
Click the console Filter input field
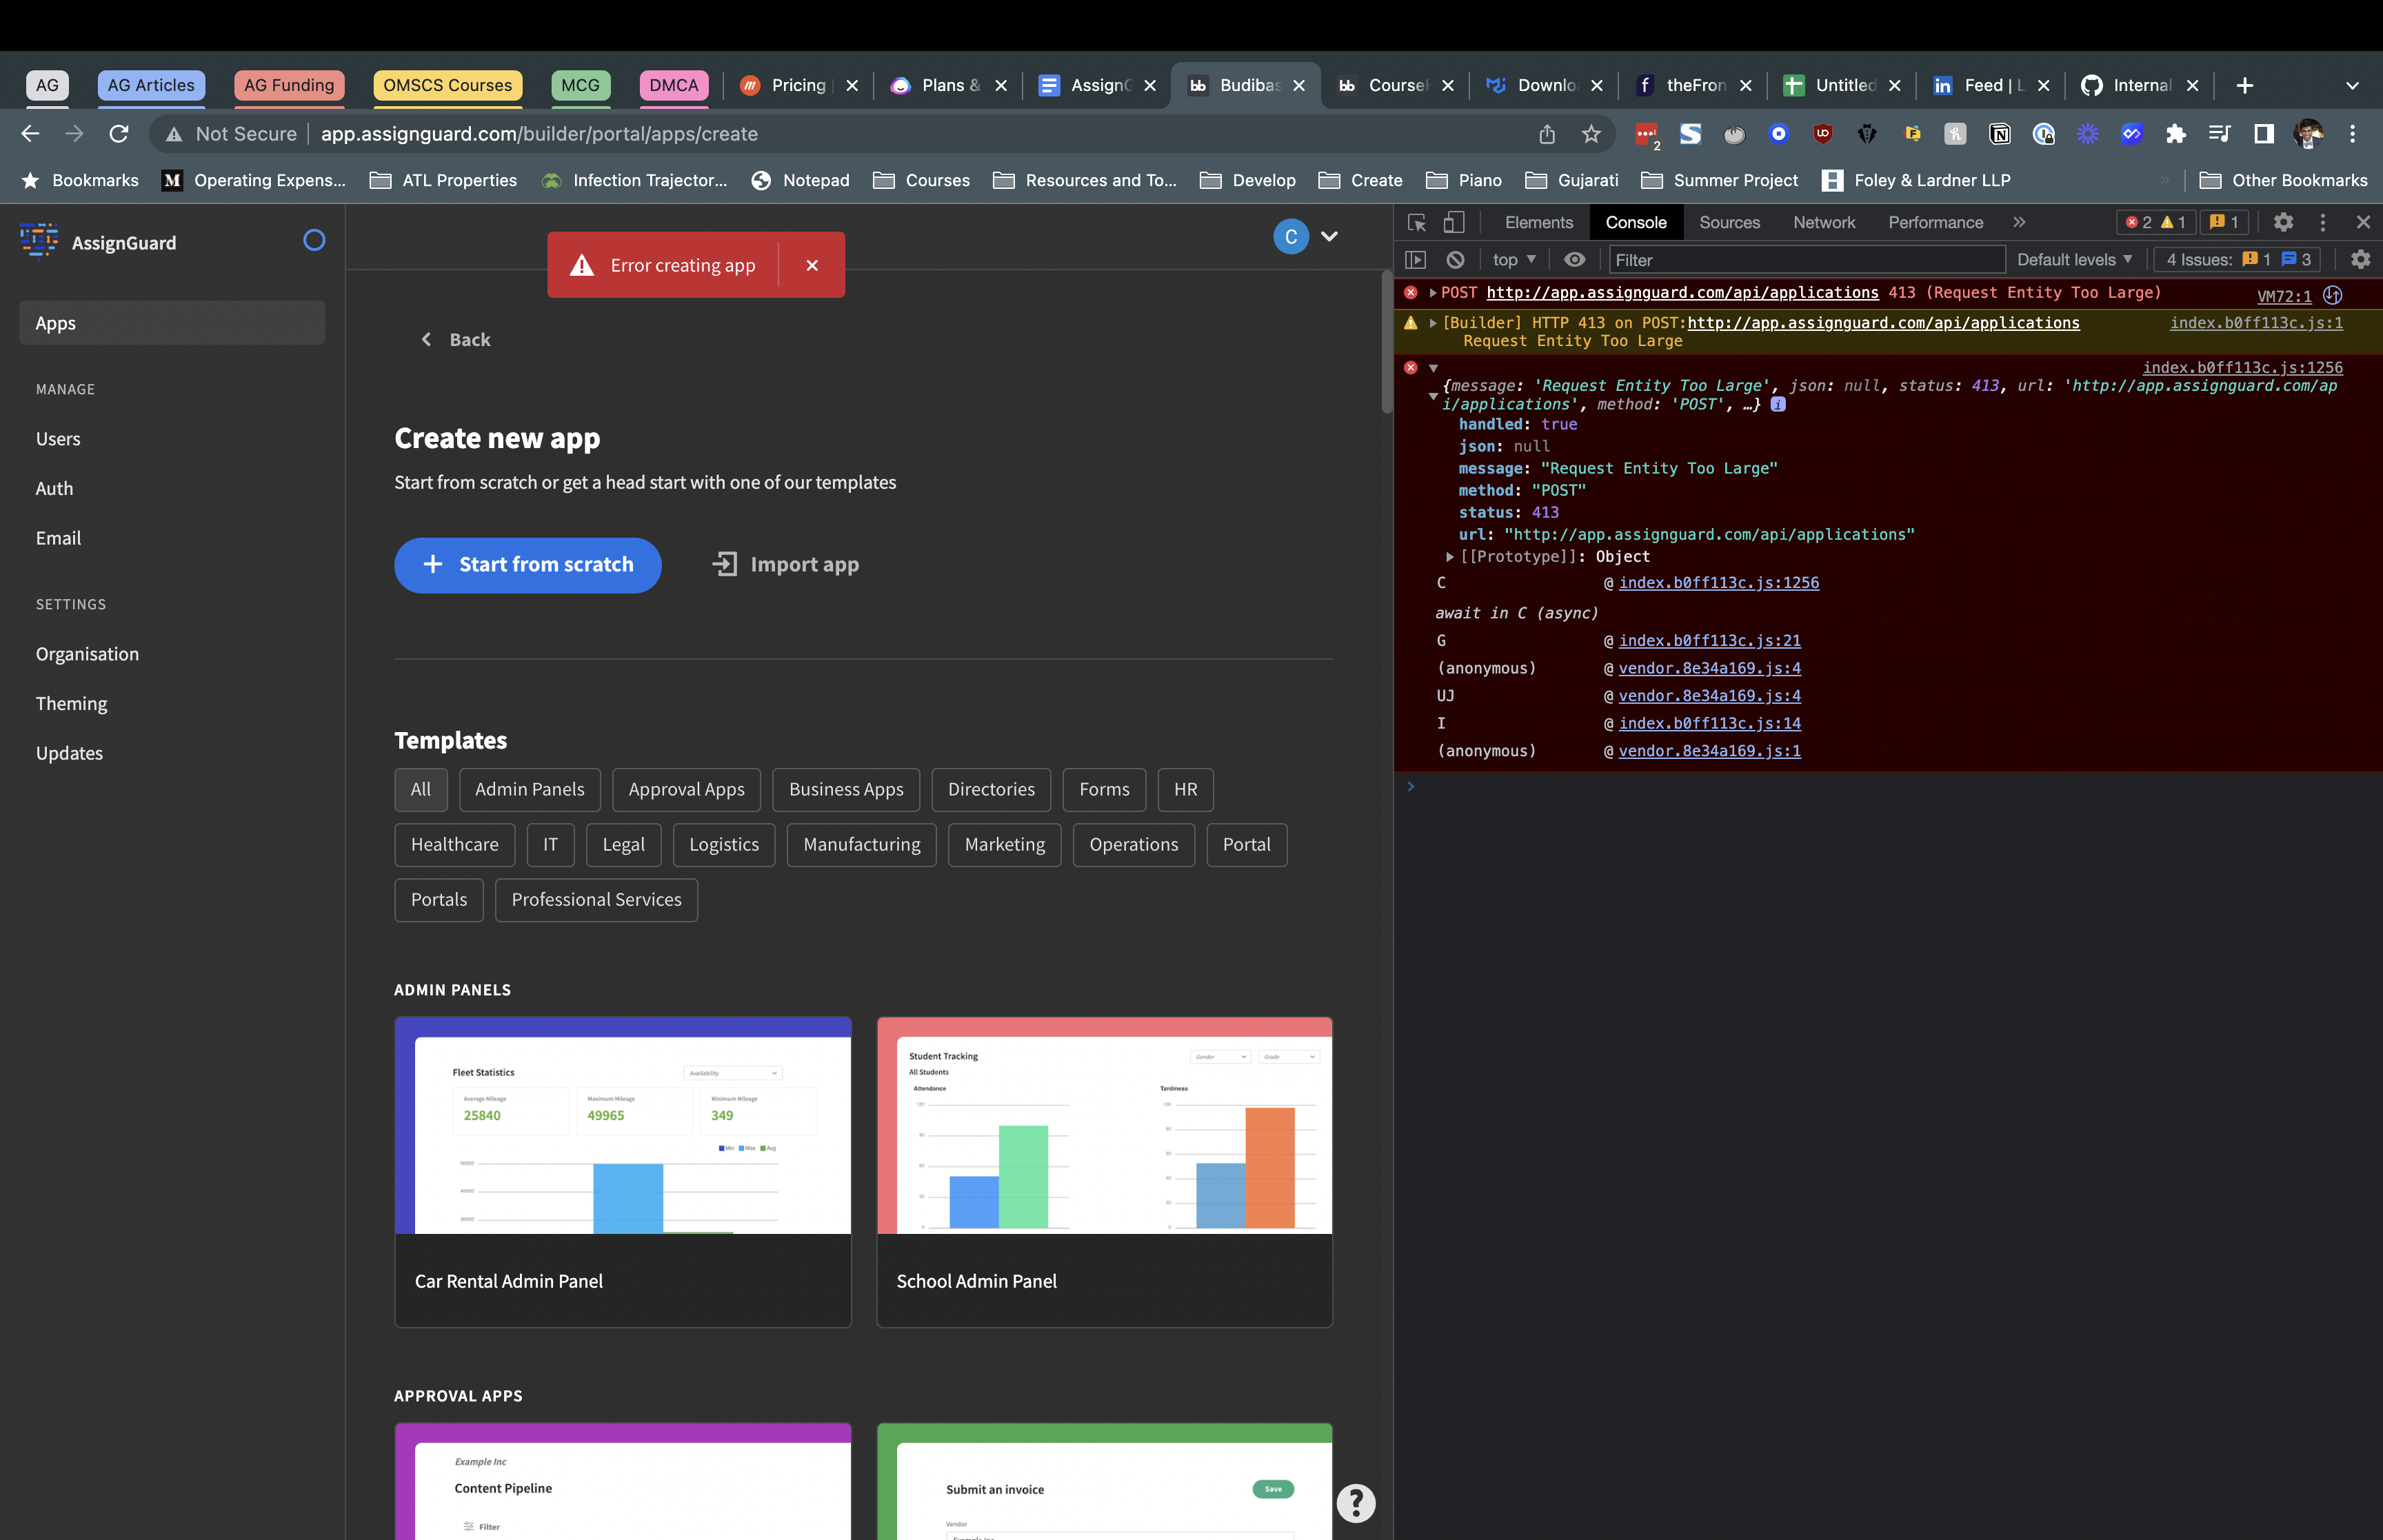pyautogui.click(x=1806, y=260)
